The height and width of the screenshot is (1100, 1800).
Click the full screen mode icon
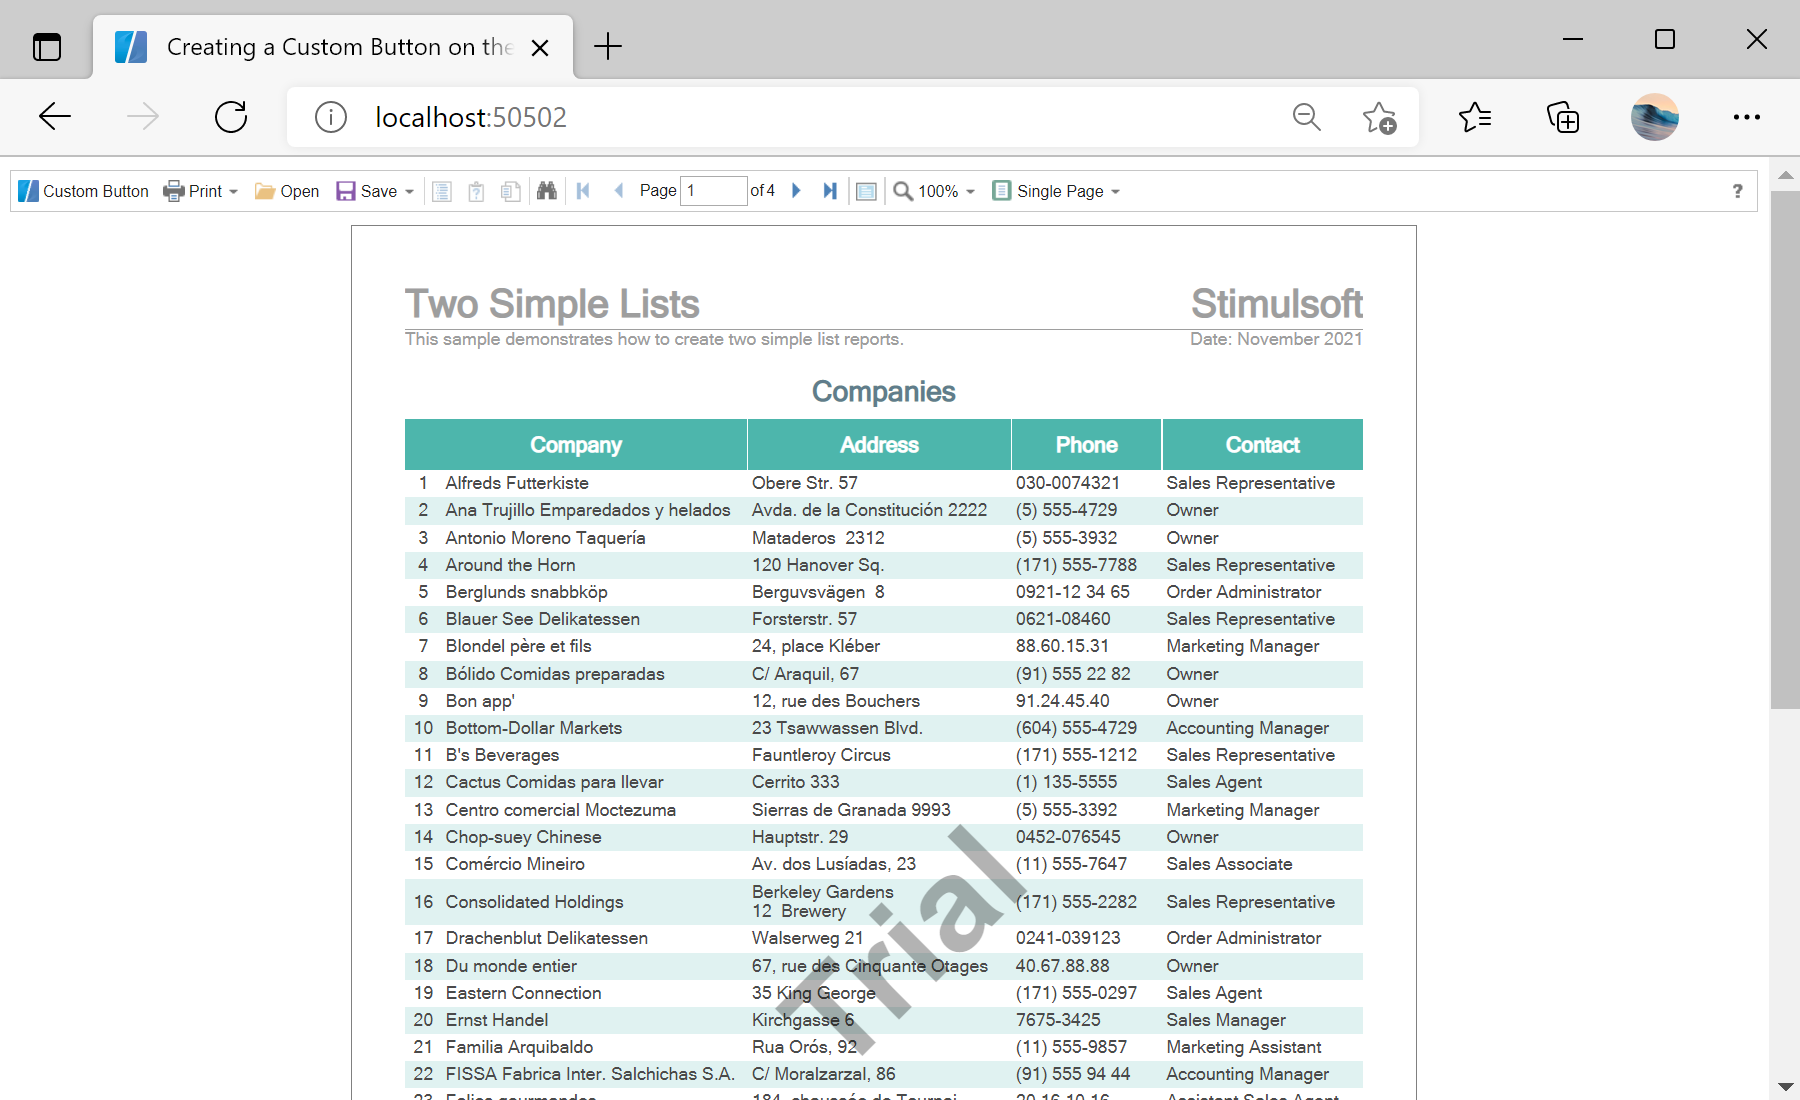tap(867, 191)
